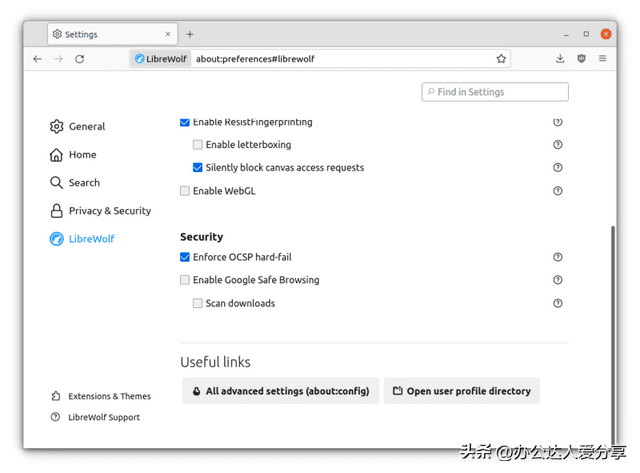Open the hamburger application menu
Image resolution: width=640 pixels, height=473 pixels.
click(x=602, y=58)
